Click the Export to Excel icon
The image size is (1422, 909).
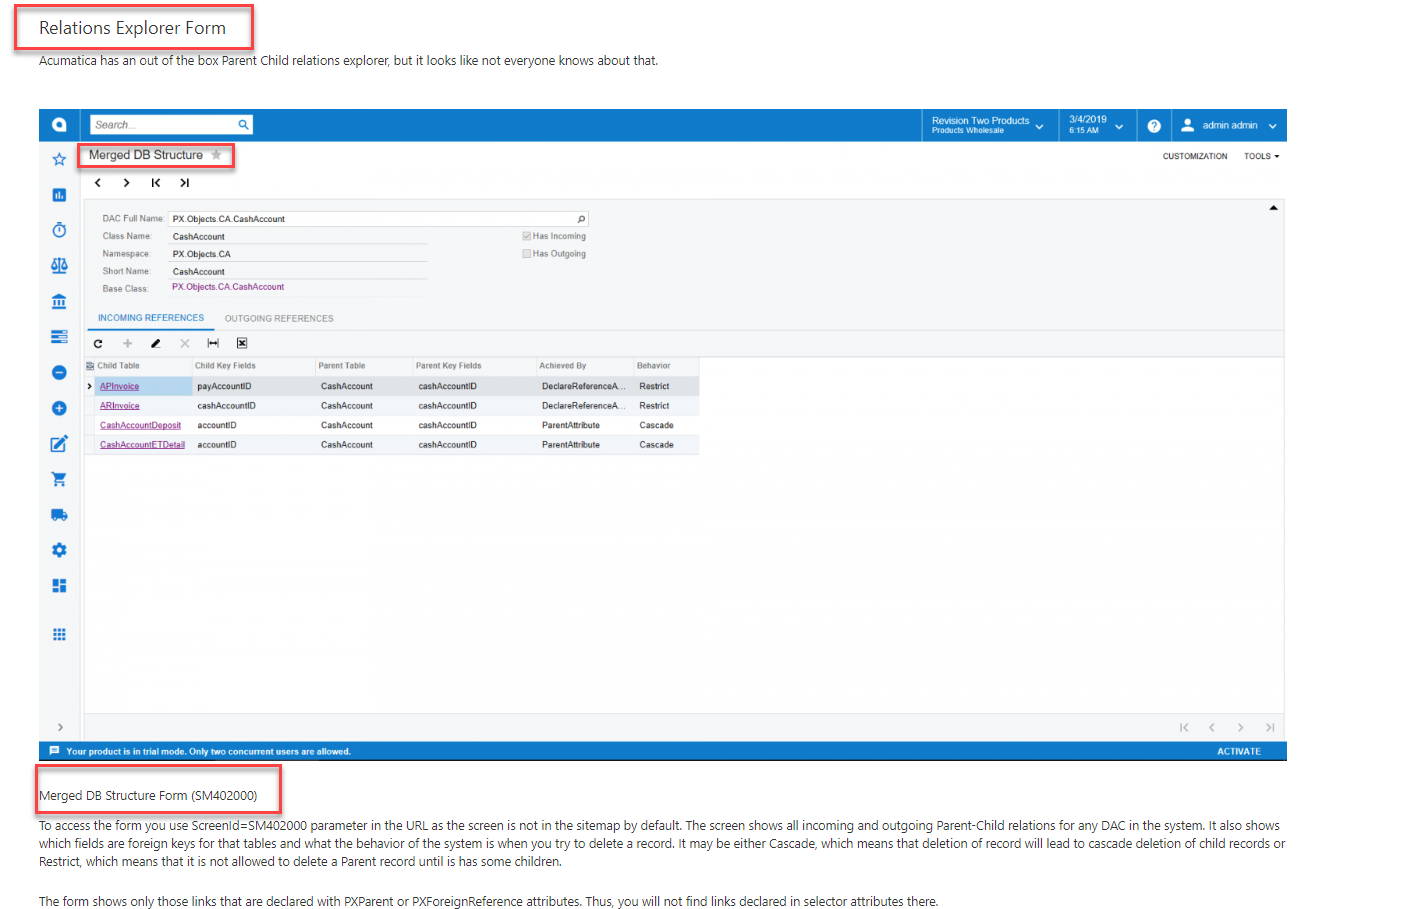242,343
